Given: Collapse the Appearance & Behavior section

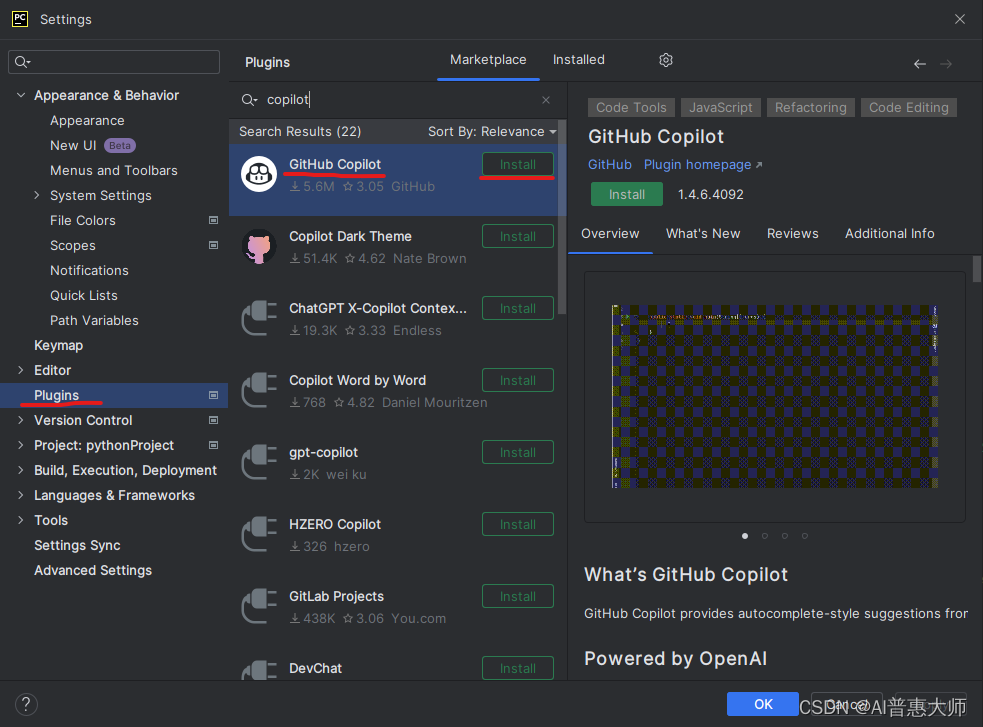Looking at the screenshot, I should click(x=21, y=95).
